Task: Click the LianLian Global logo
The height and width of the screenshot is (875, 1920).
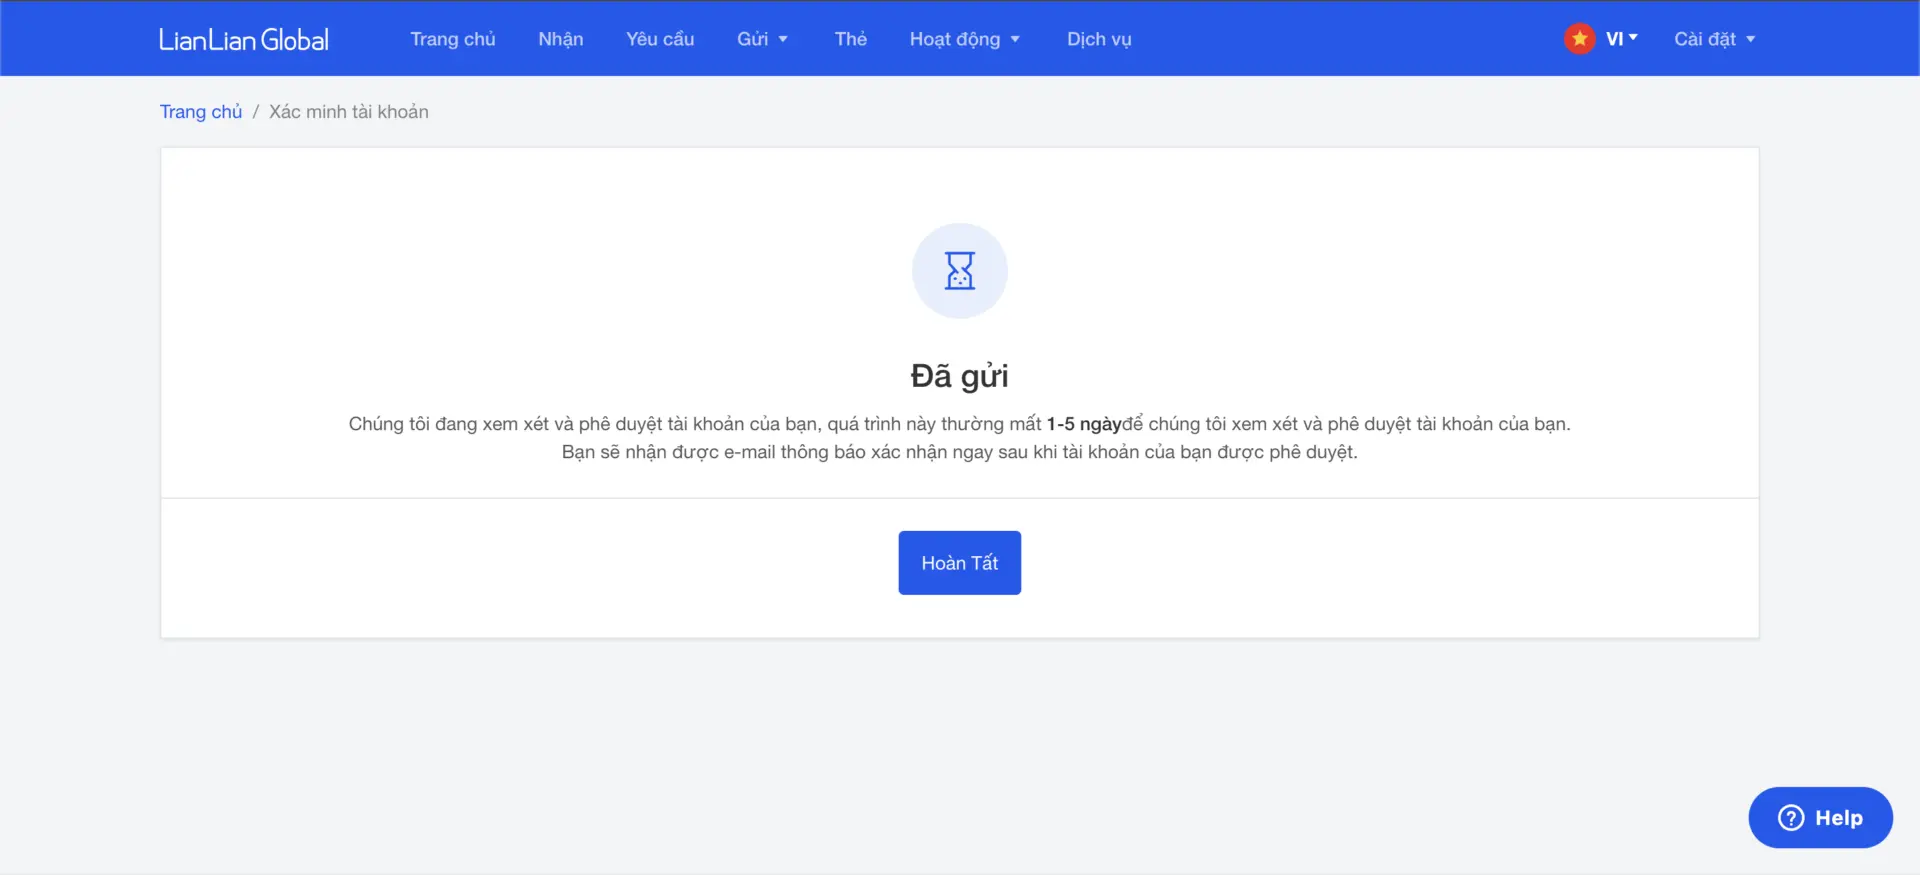Action: [x=243, y=39]
